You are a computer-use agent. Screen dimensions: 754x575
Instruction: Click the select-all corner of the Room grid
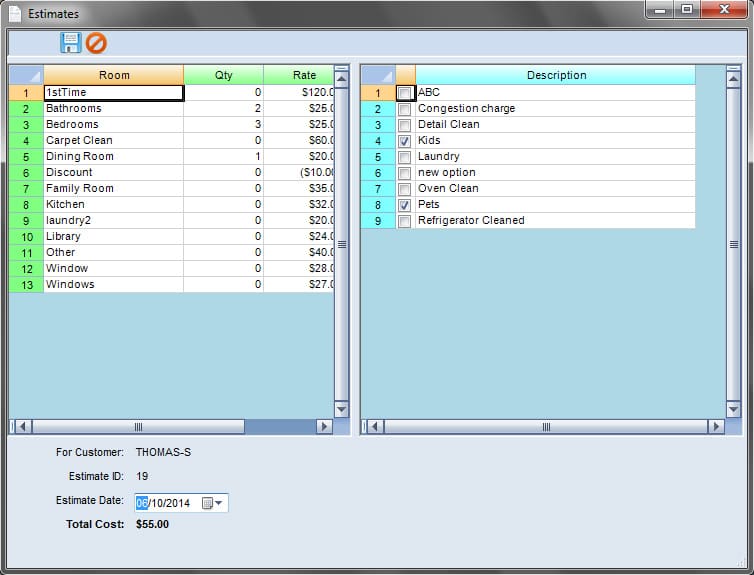(x=26, y=75)
